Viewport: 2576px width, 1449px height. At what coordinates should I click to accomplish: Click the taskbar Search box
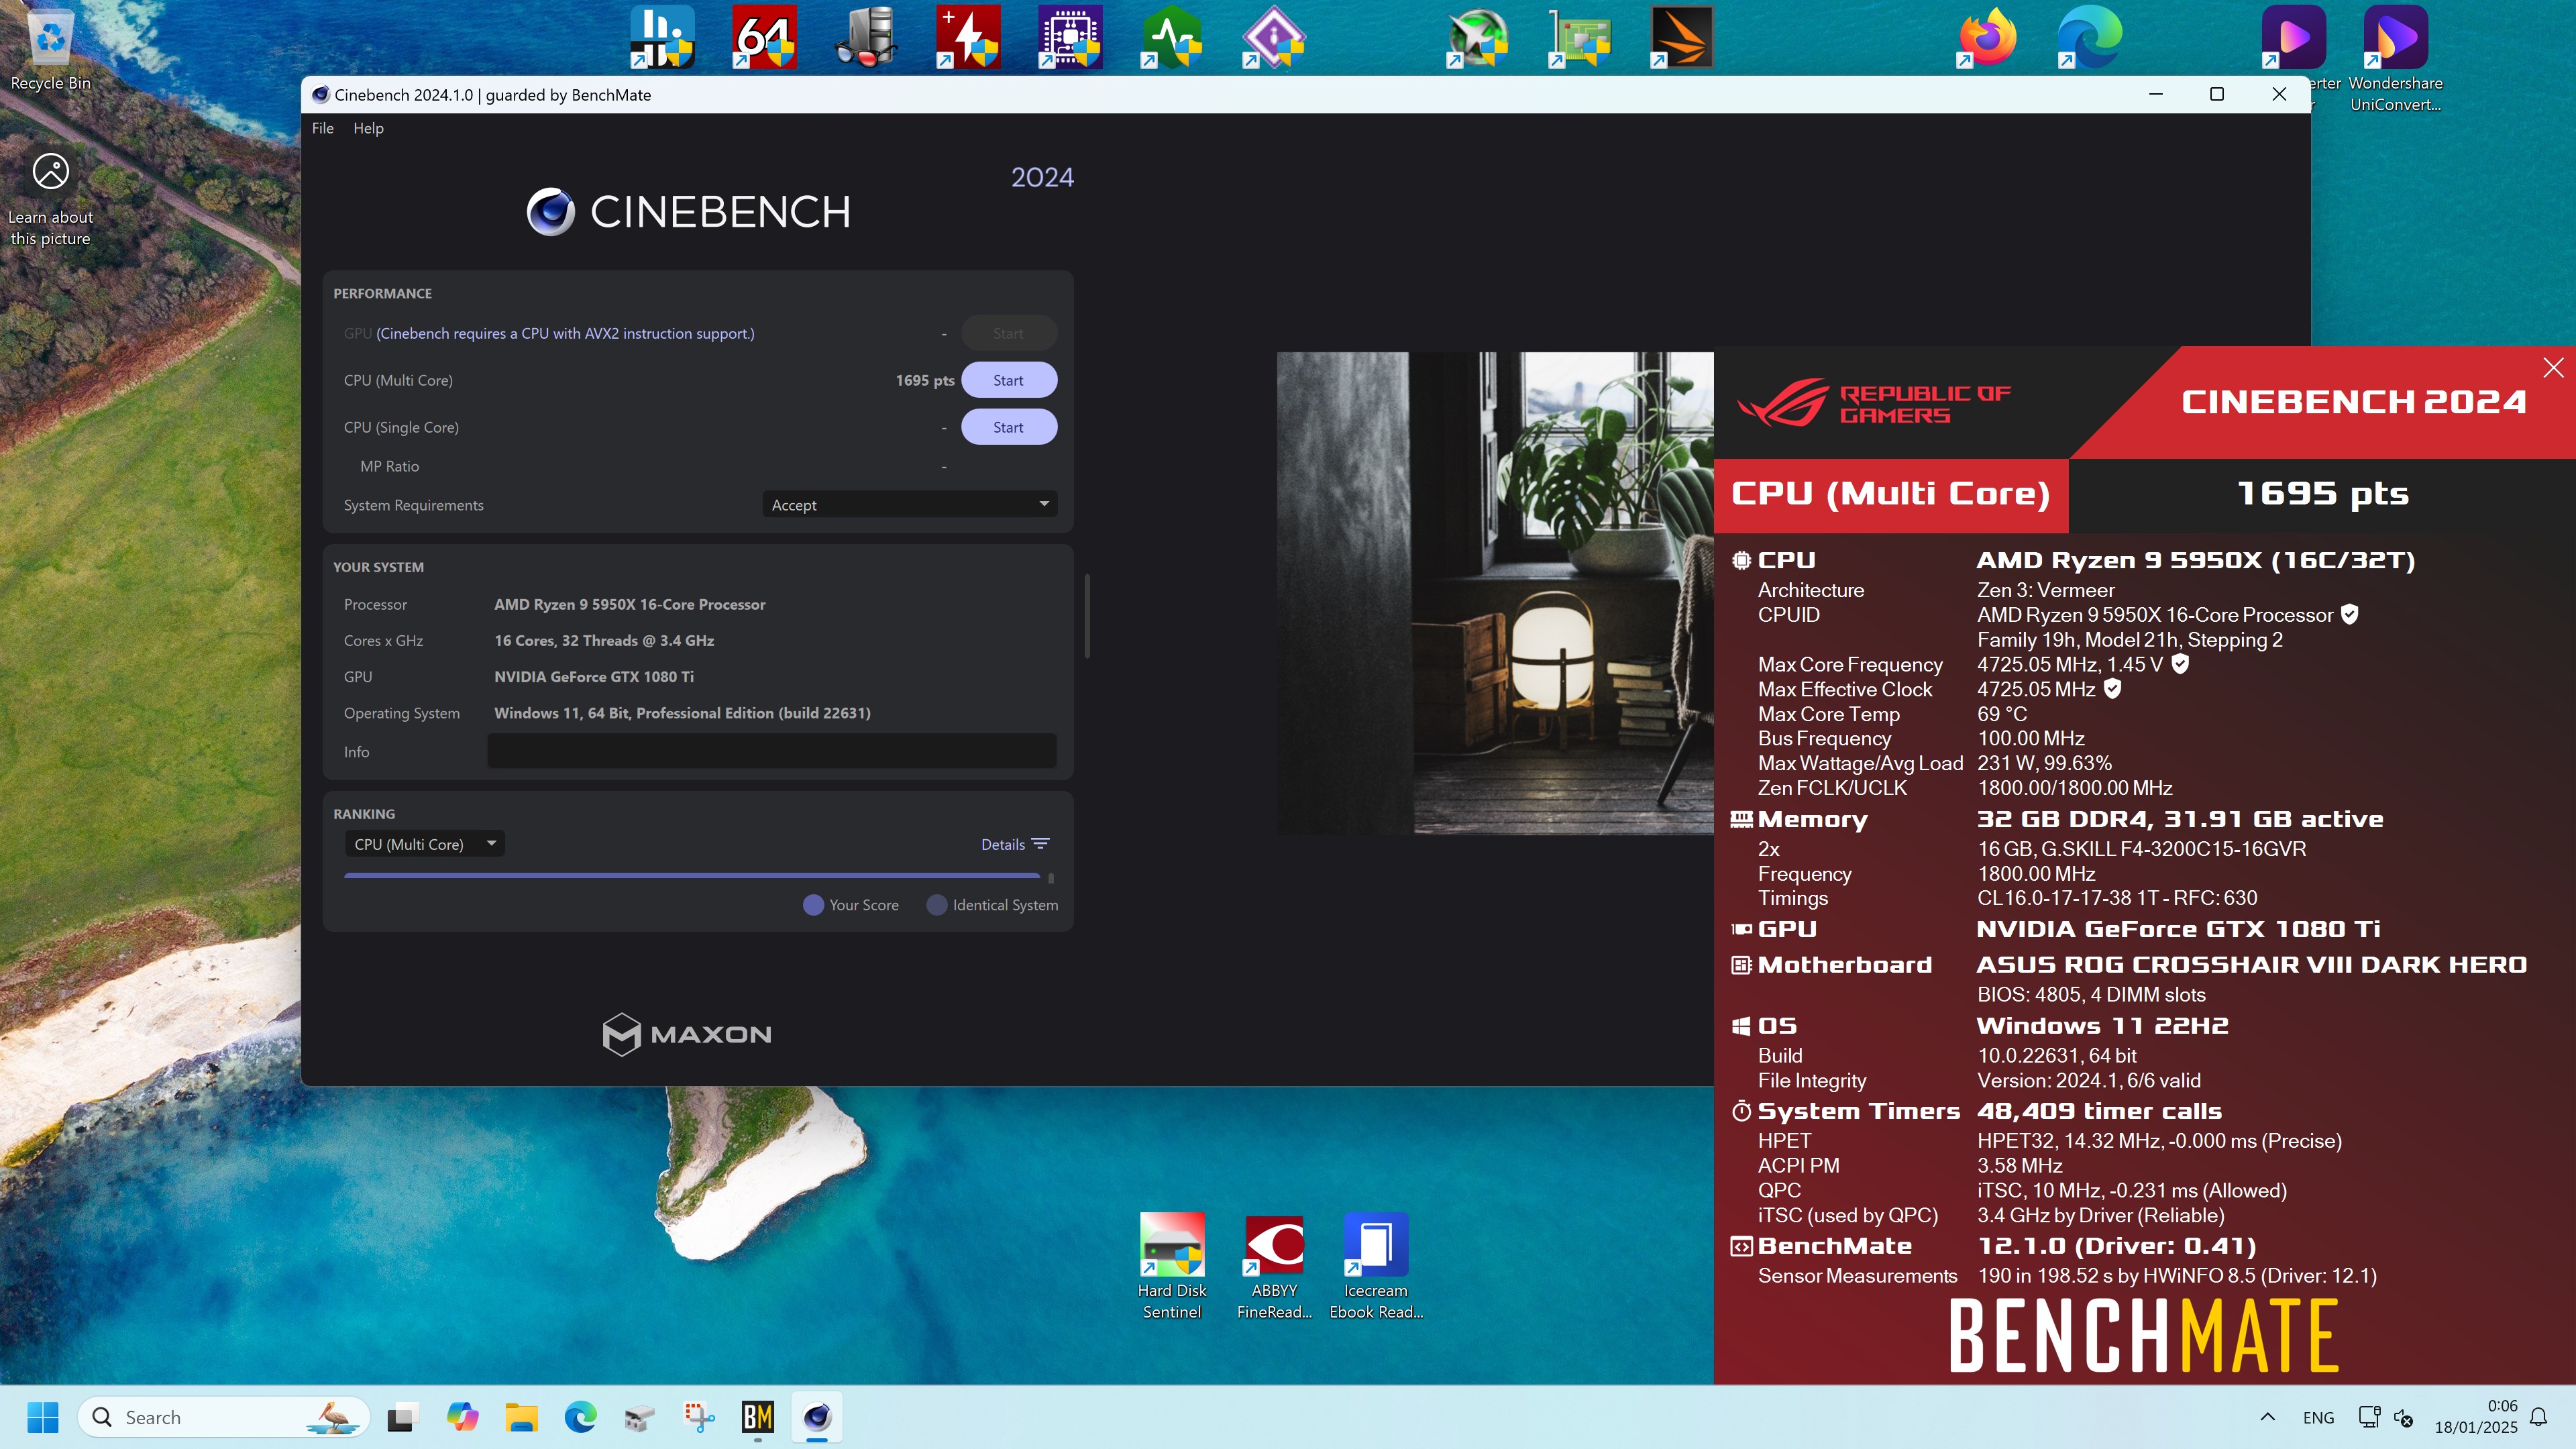(224, 1417)
